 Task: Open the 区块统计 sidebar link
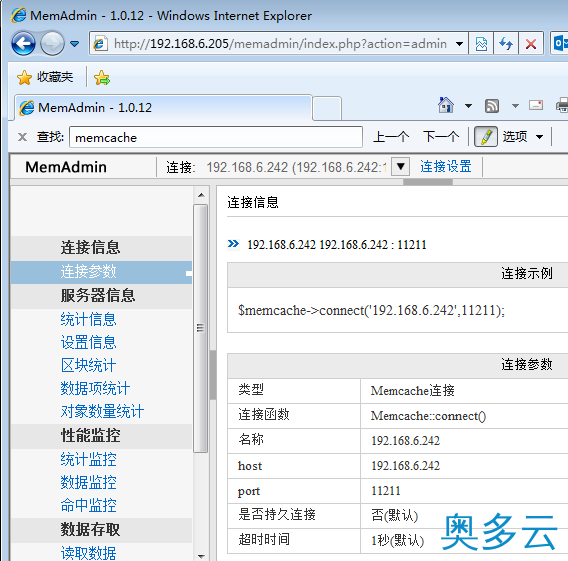click(x=88, y=365)
